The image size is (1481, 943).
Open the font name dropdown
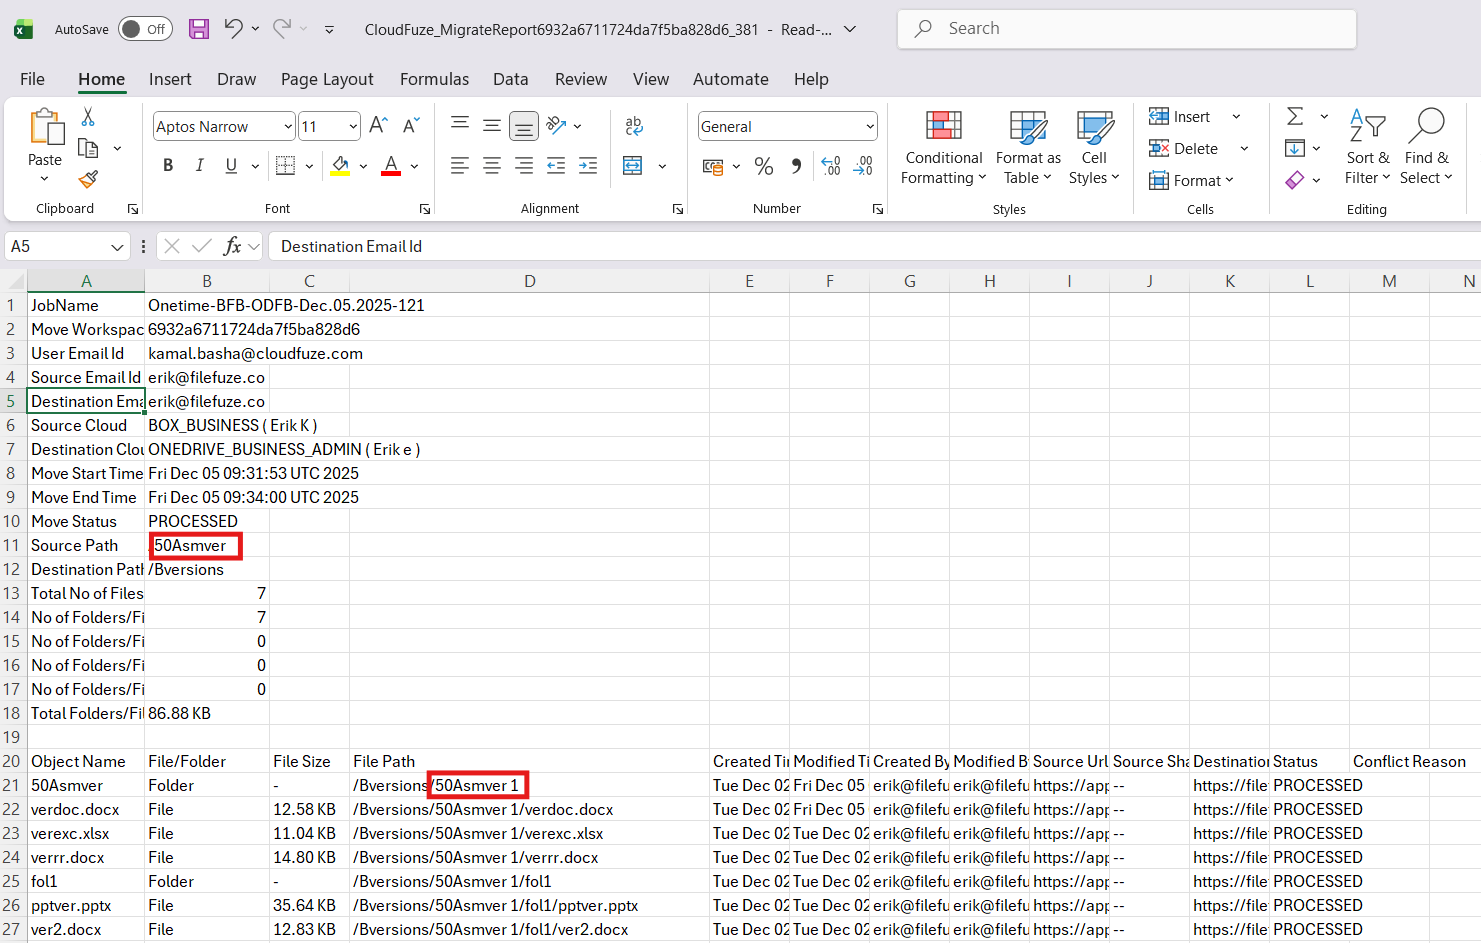click(288, 127)
